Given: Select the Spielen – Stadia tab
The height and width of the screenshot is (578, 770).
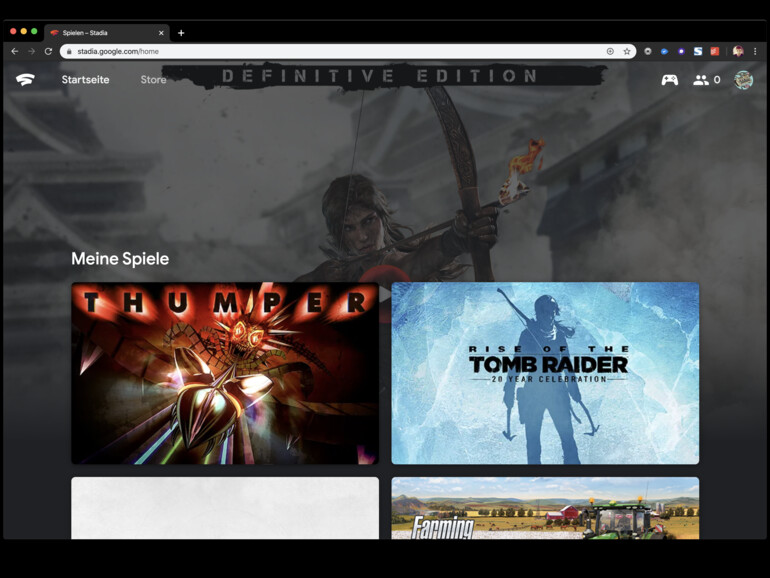Looking at the screenshot, I should pos(107,33).
